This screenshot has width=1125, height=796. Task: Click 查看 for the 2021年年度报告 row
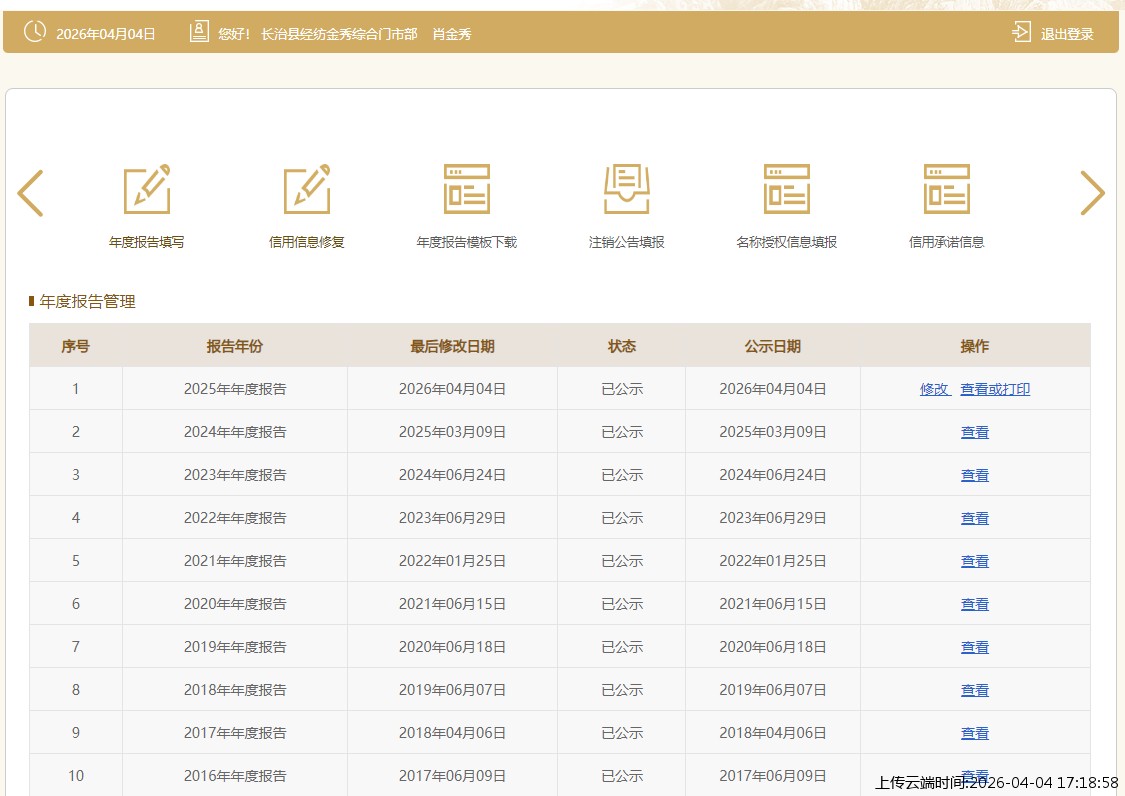(x=975, y=561)
